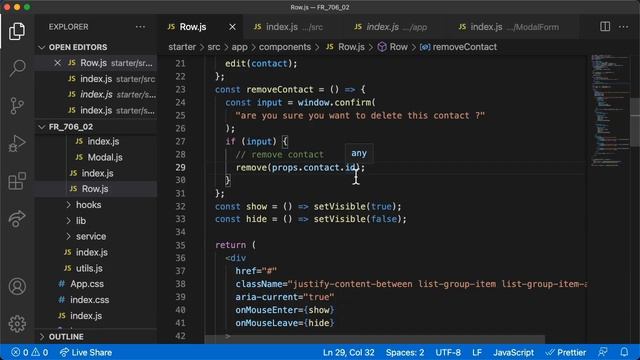The width and height of the screenshot is (640, 360).
Task: Change language mode JavaScript
Action: [513, 352]
